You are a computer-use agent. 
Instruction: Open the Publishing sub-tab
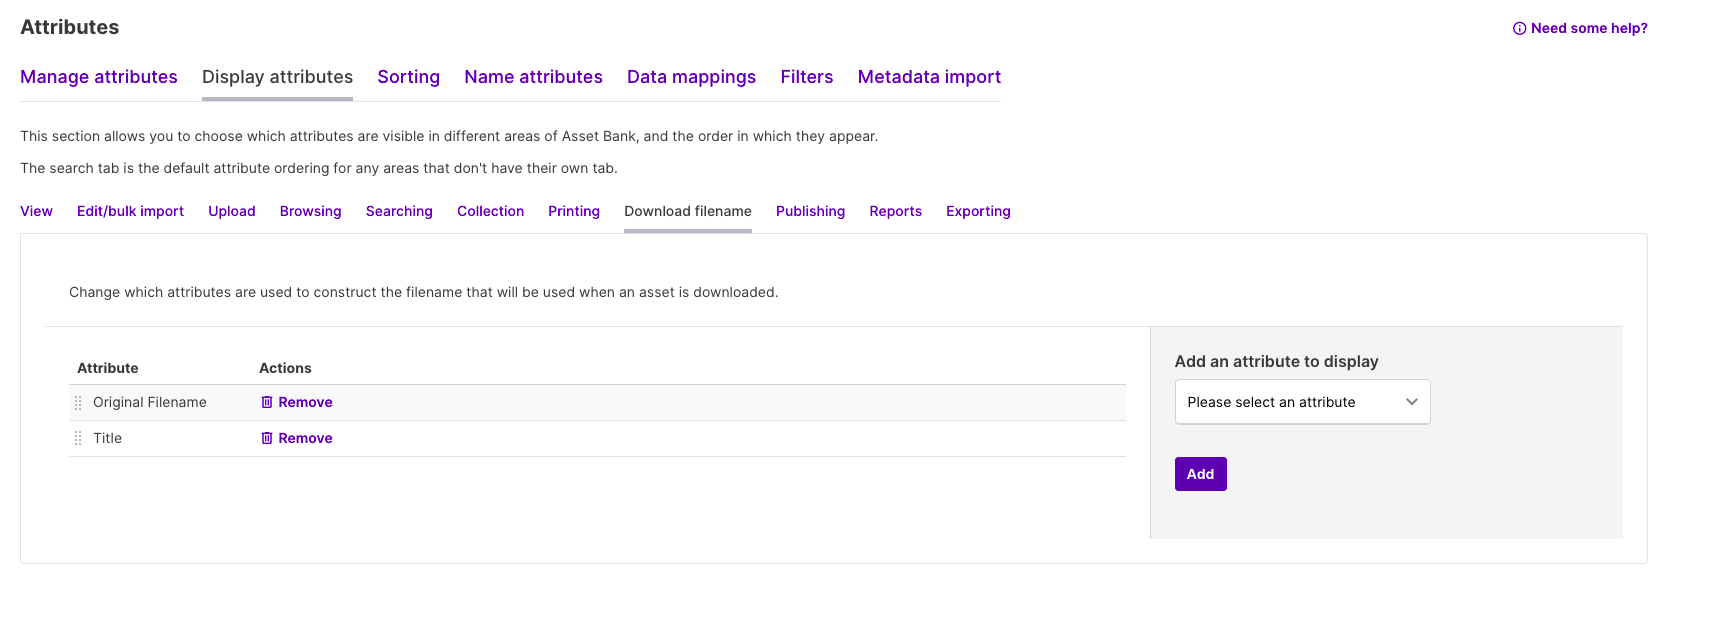[x=810, y=211]
